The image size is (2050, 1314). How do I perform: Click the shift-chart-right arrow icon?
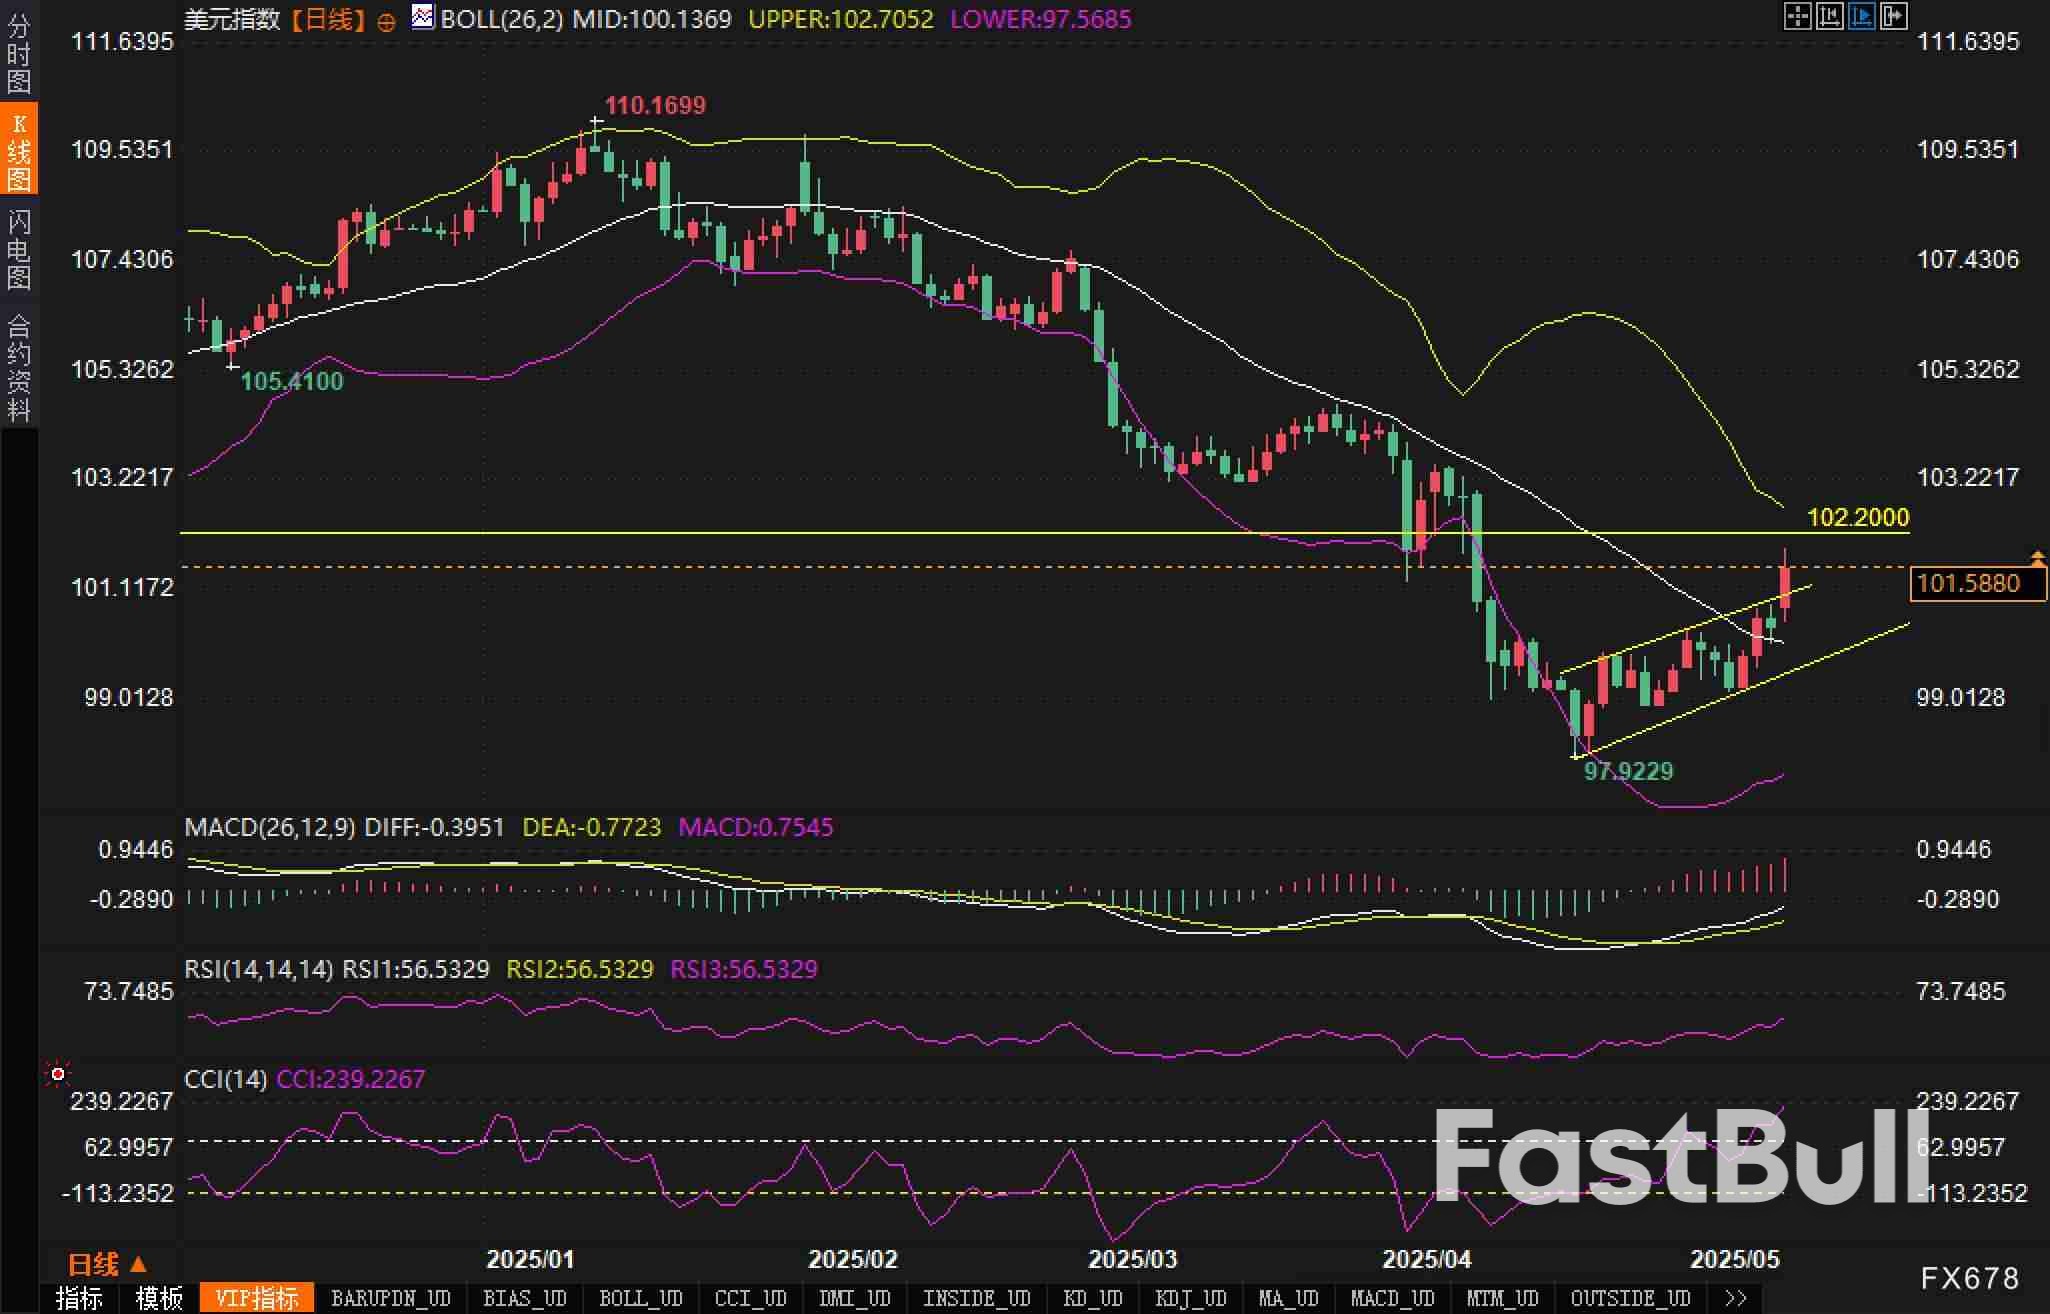pos(1893,16)
